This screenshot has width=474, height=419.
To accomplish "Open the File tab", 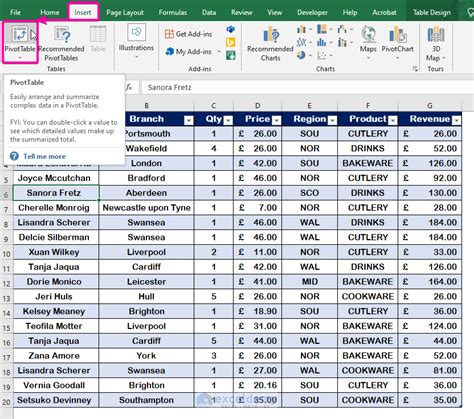I will [x=15, y=12].
